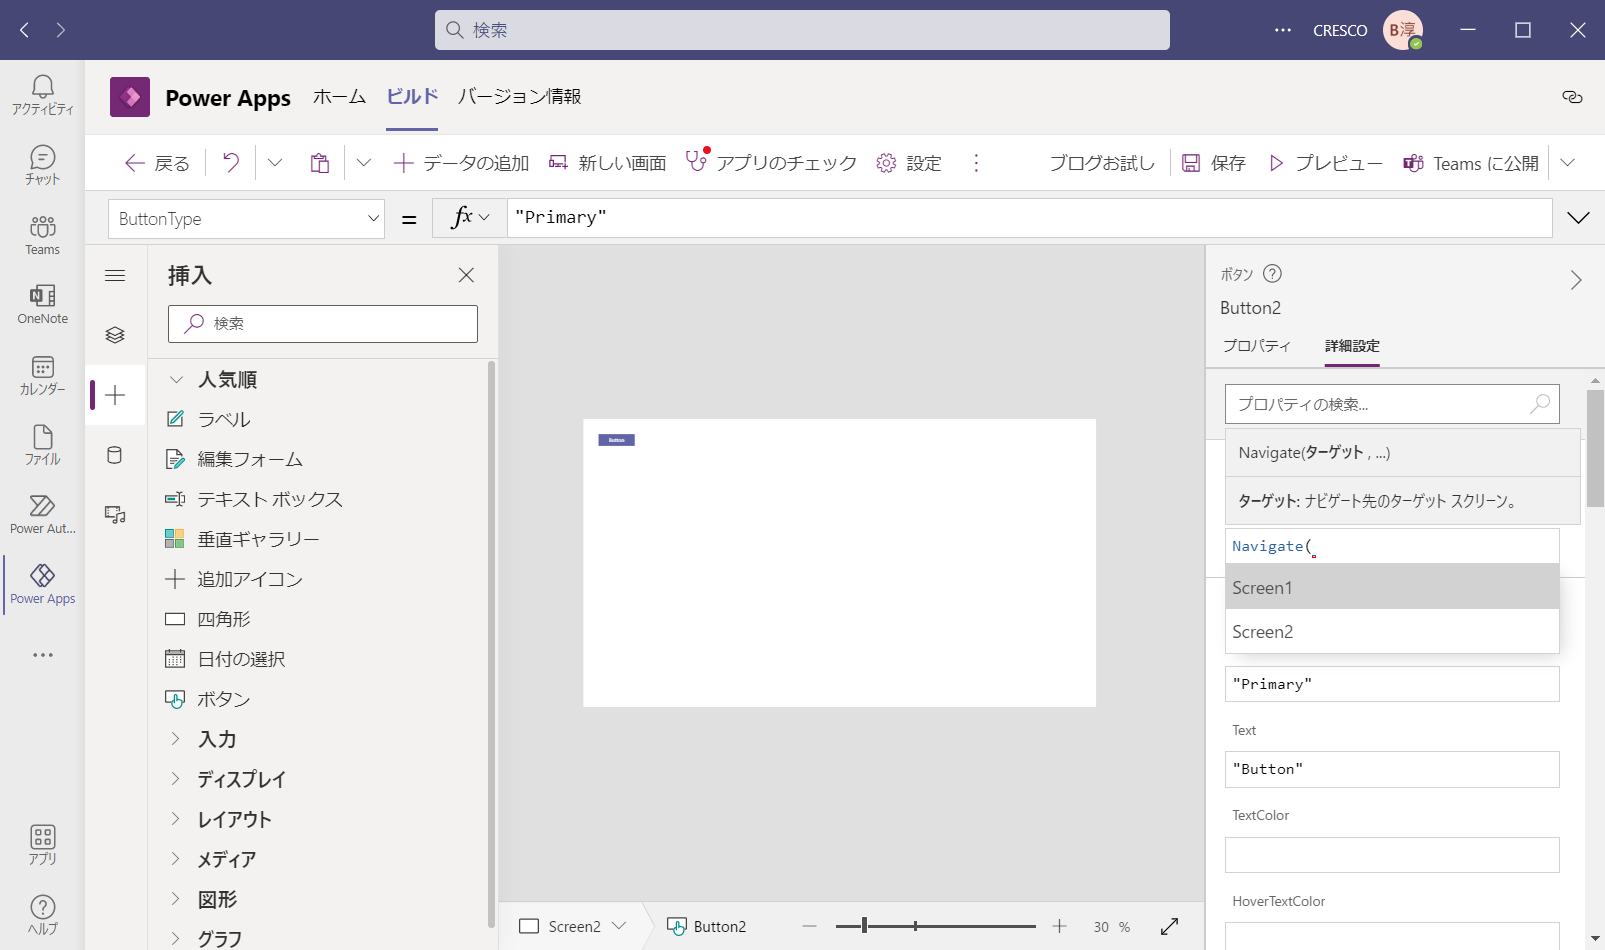Screen dimensions: 1605x950
Task: Switch to the バージョン情報 tab
Action: 519,97
